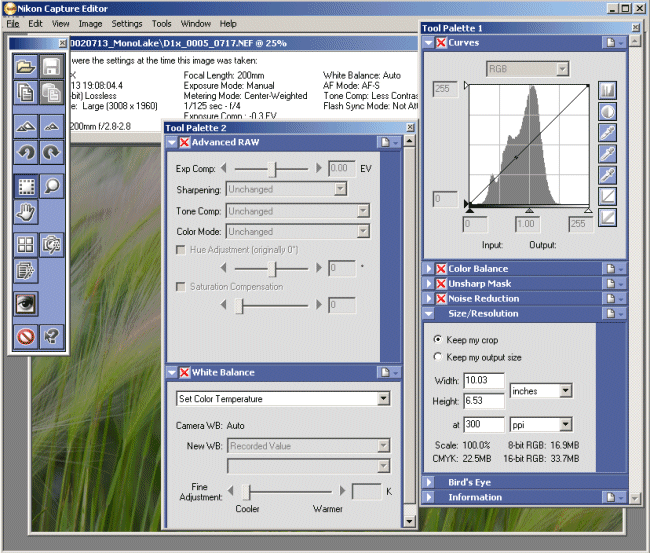Click the Open folder icon in toolbox
Viewport: 650px width, 553px height.
(25, 66)
